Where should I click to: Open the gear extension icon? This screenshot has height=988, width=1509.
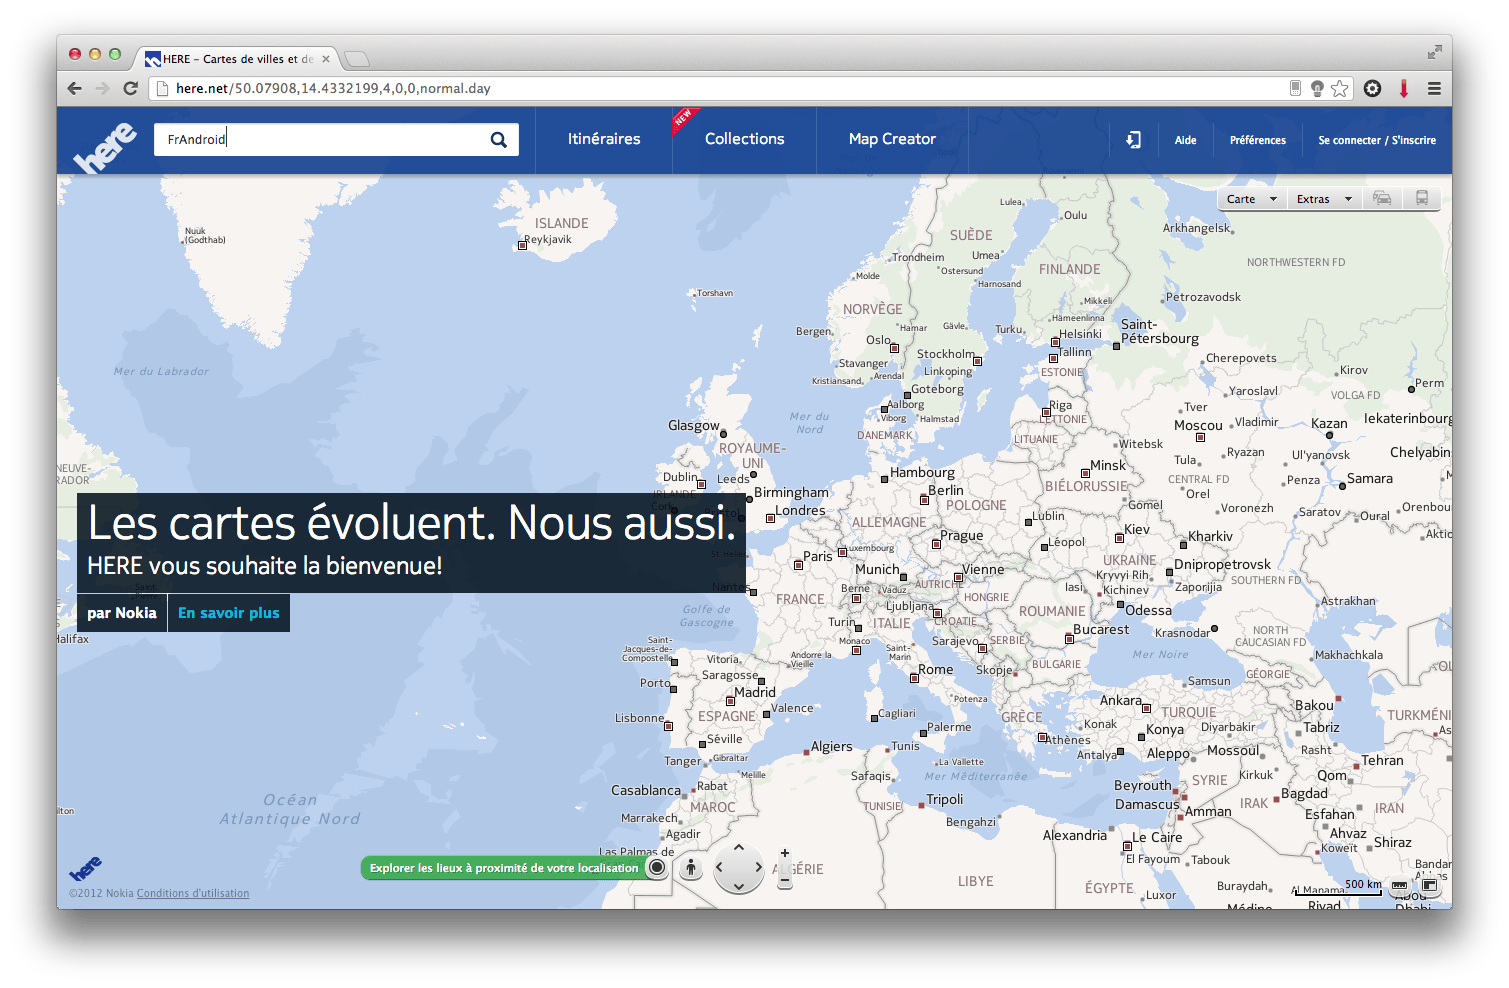click(x=1373, y=88)
